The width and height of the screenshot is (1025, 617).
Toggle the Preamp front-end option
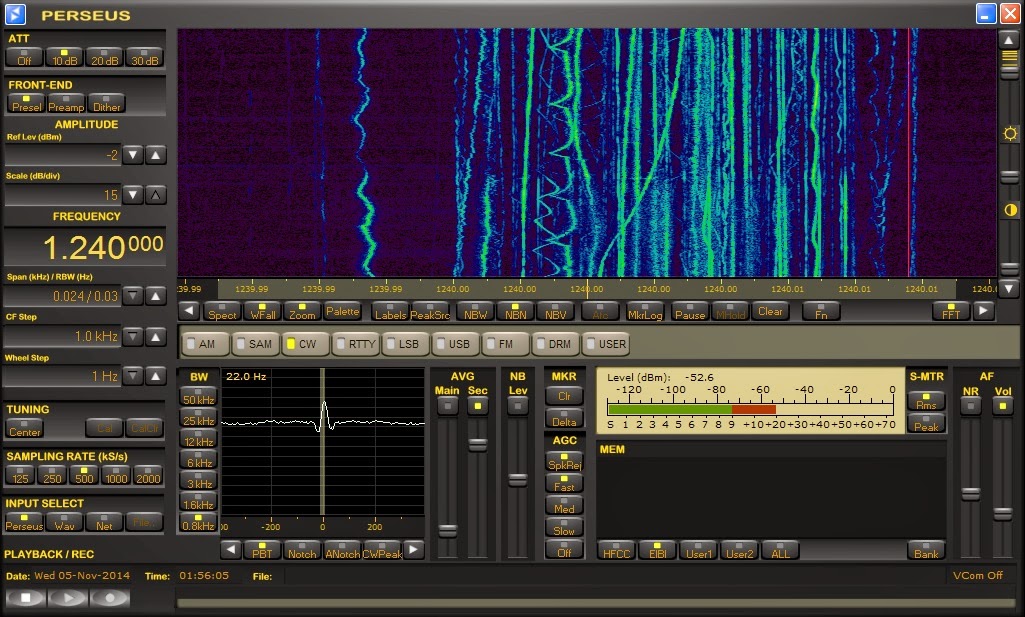click(x=66, y=104)
